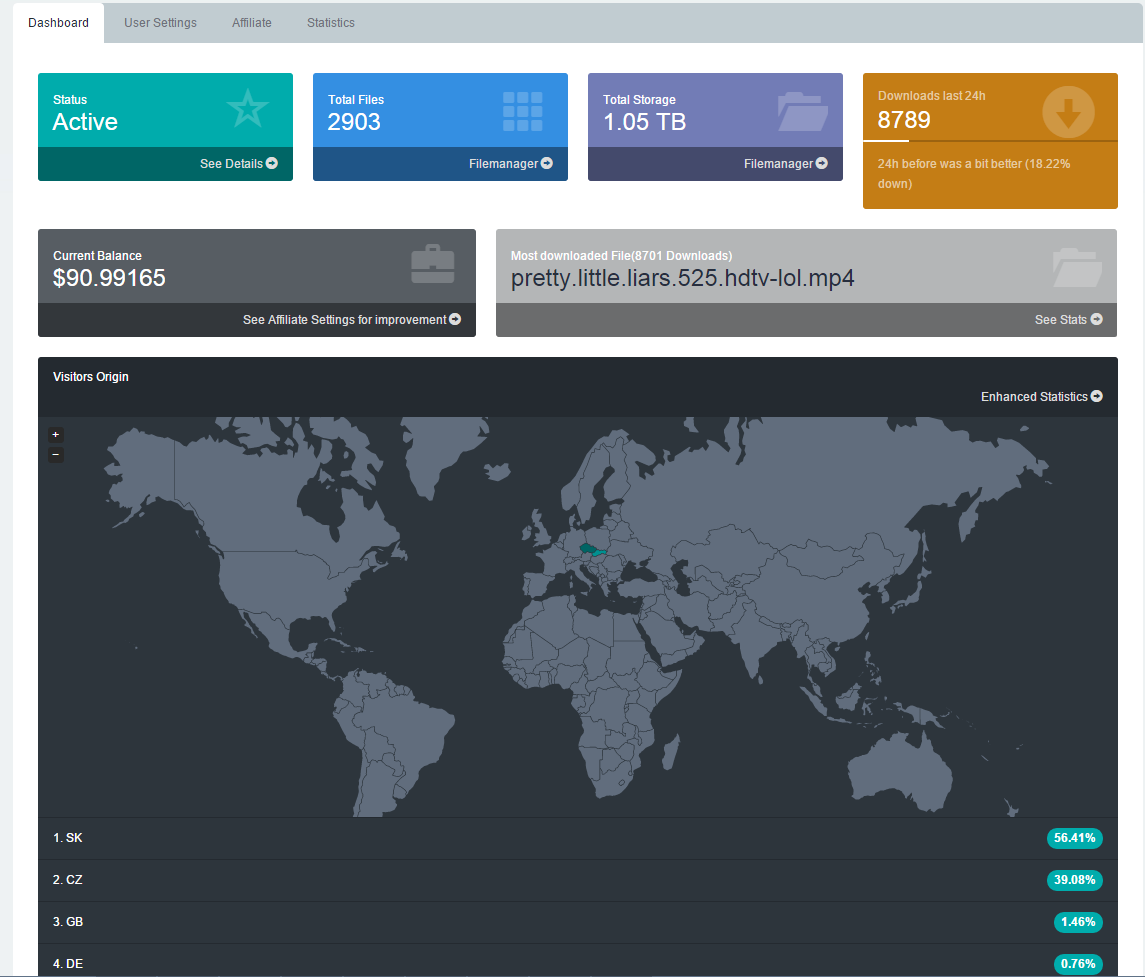This screenshot has width=1145, height=977.
Task: Click See Stats for most downloaded file
Action: 1068,320
